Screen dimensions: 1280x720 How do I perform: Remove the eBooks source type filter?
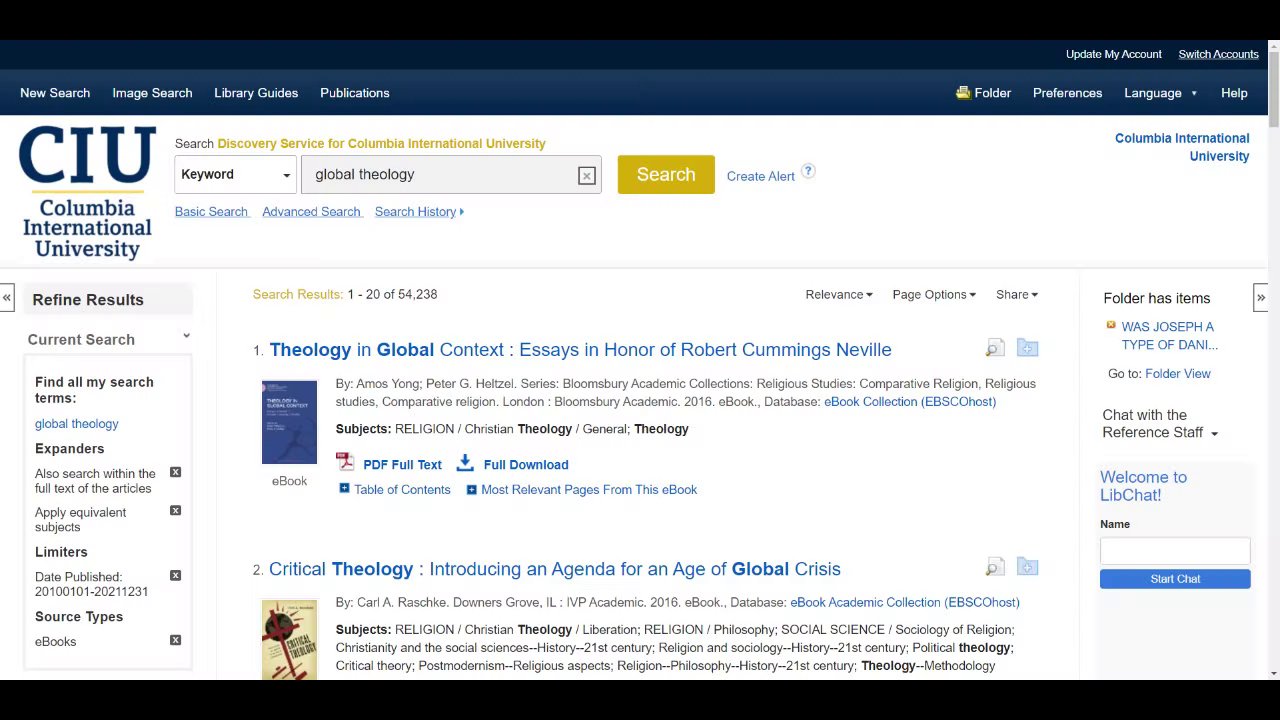175,640
